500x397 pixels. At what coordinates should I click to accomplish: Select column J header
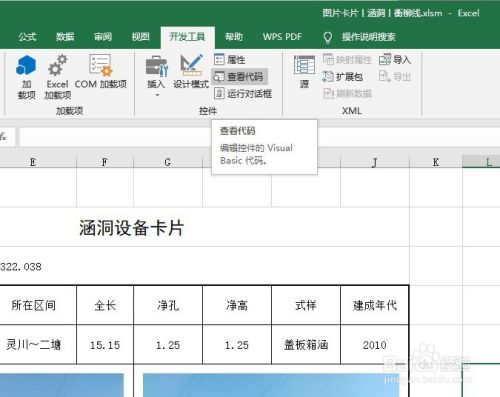[375, 162]
